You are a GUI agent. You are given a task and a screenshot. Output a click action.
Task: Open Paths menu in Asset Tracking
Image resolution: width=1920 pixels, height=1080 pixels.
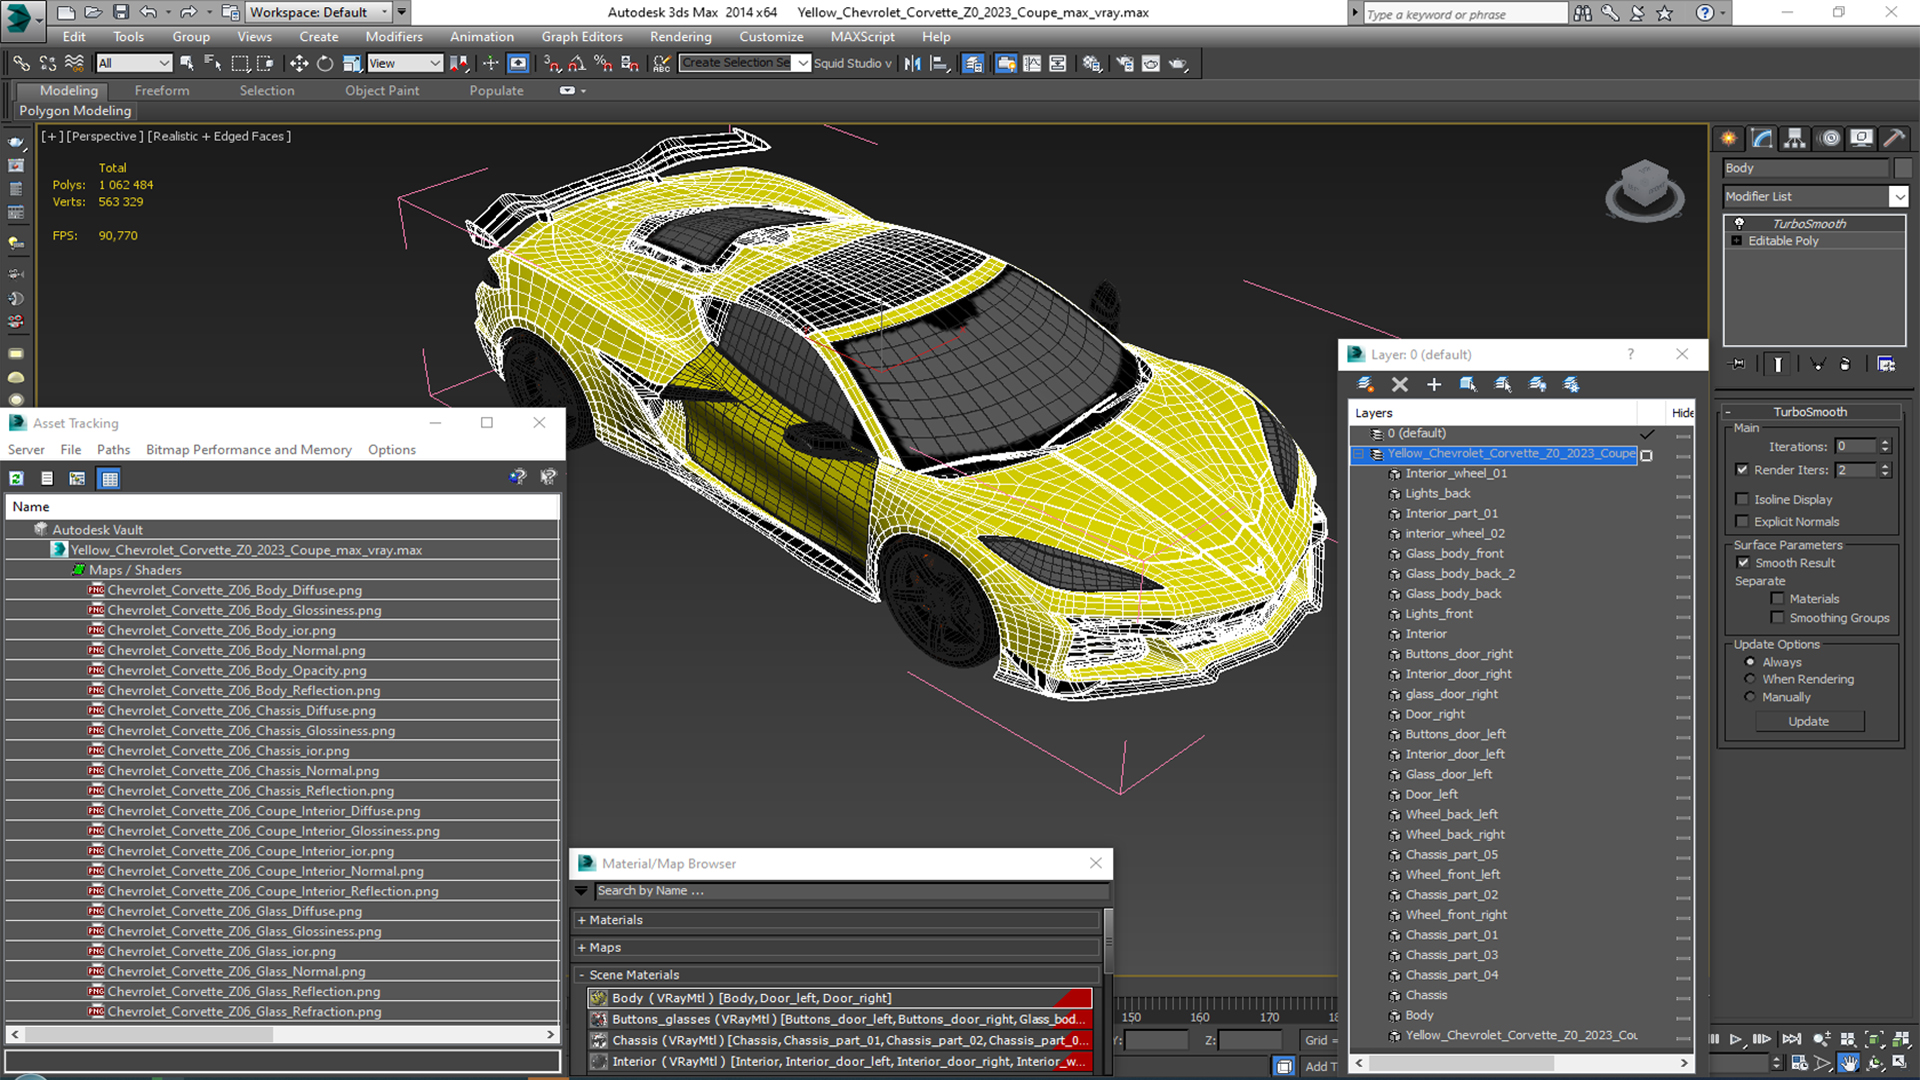pyautogui.click(x=113, y=450)
